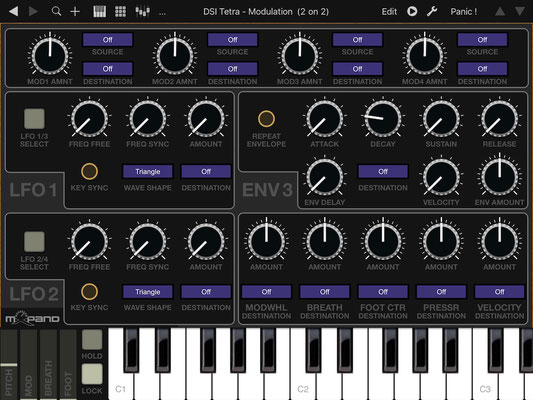Click the LFO 1 Amount knob
This screenshot has width=533, height=400.
[x=206, y=119]
